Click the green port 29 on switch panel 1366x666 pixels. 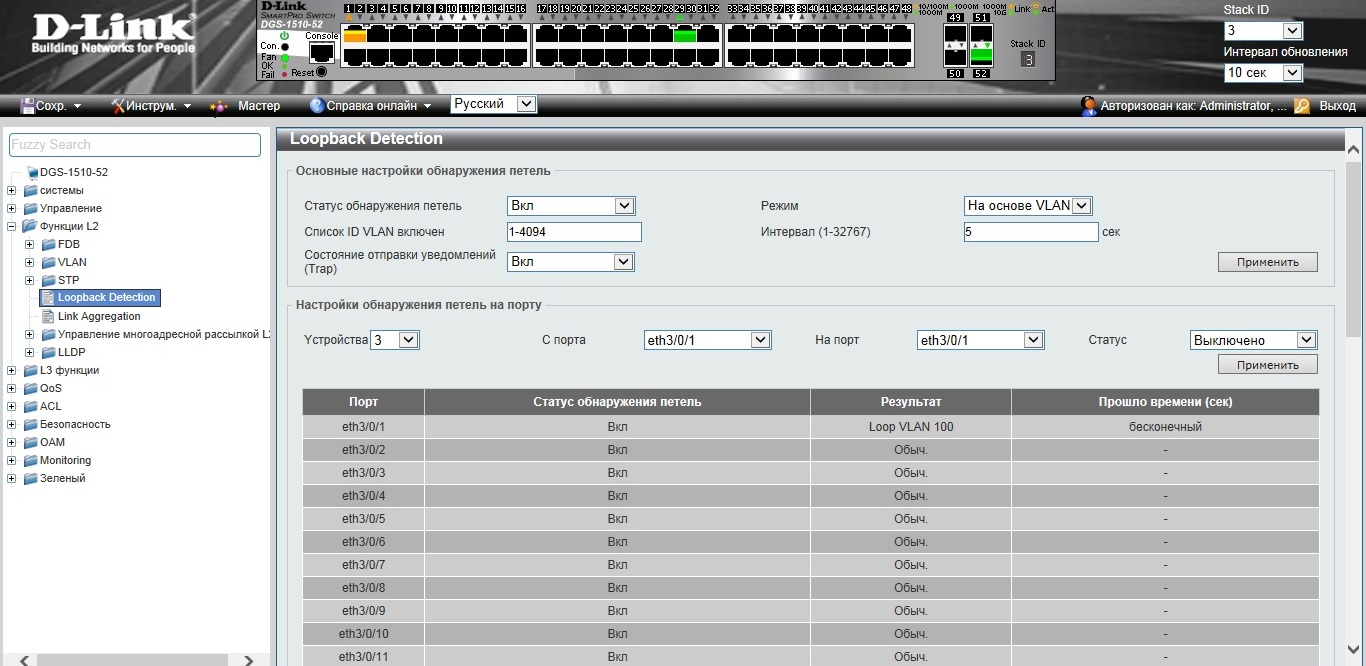click(684, 36)
